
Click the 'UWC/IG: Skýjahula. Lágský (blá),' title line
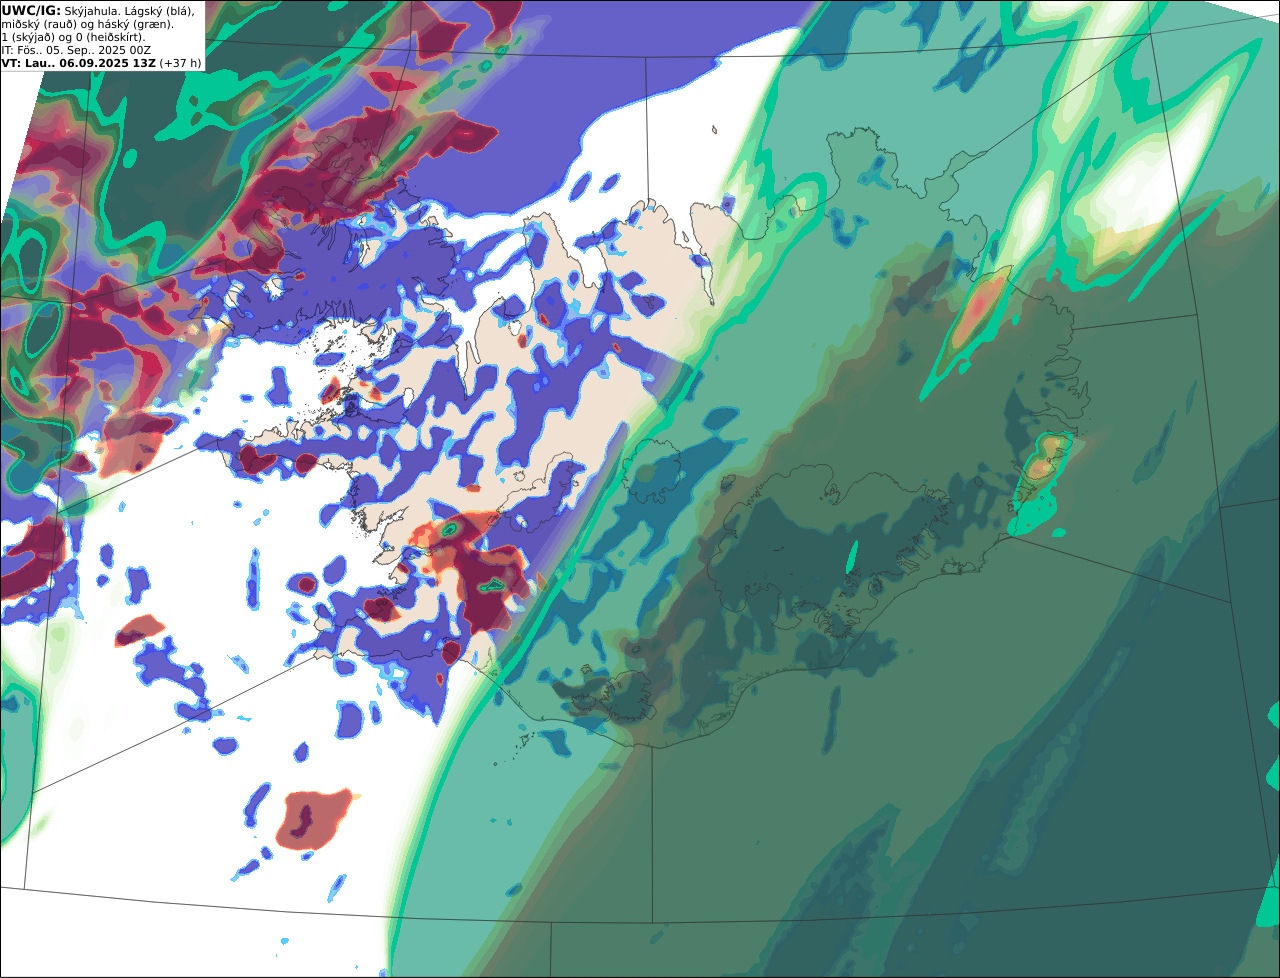pyautogui.click(x=98, y=10)
